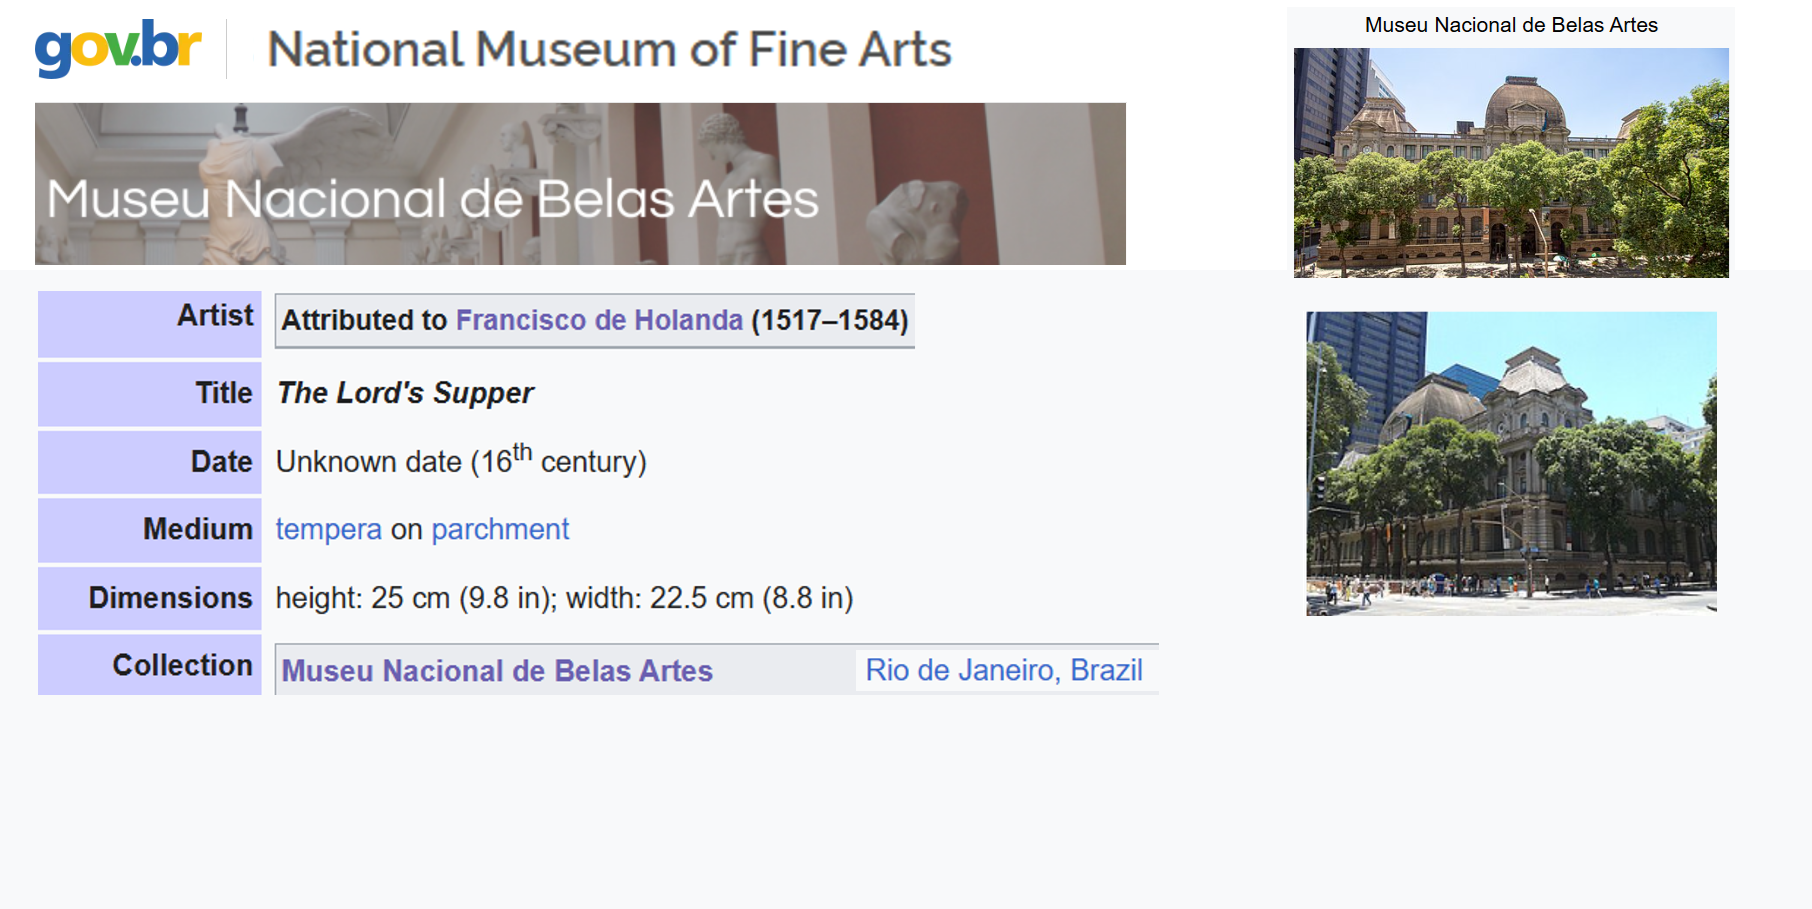
Task: Open the Museu Nacional de Belas Artes collection link
Action: tap(497, 671)
